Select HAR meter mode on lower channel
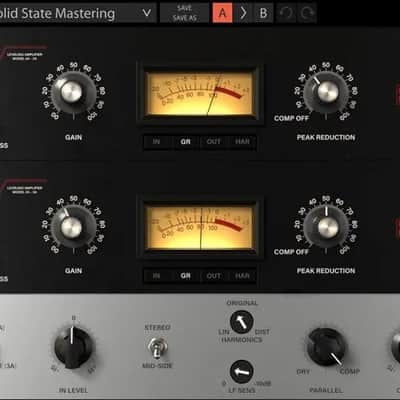 point(242,276)
